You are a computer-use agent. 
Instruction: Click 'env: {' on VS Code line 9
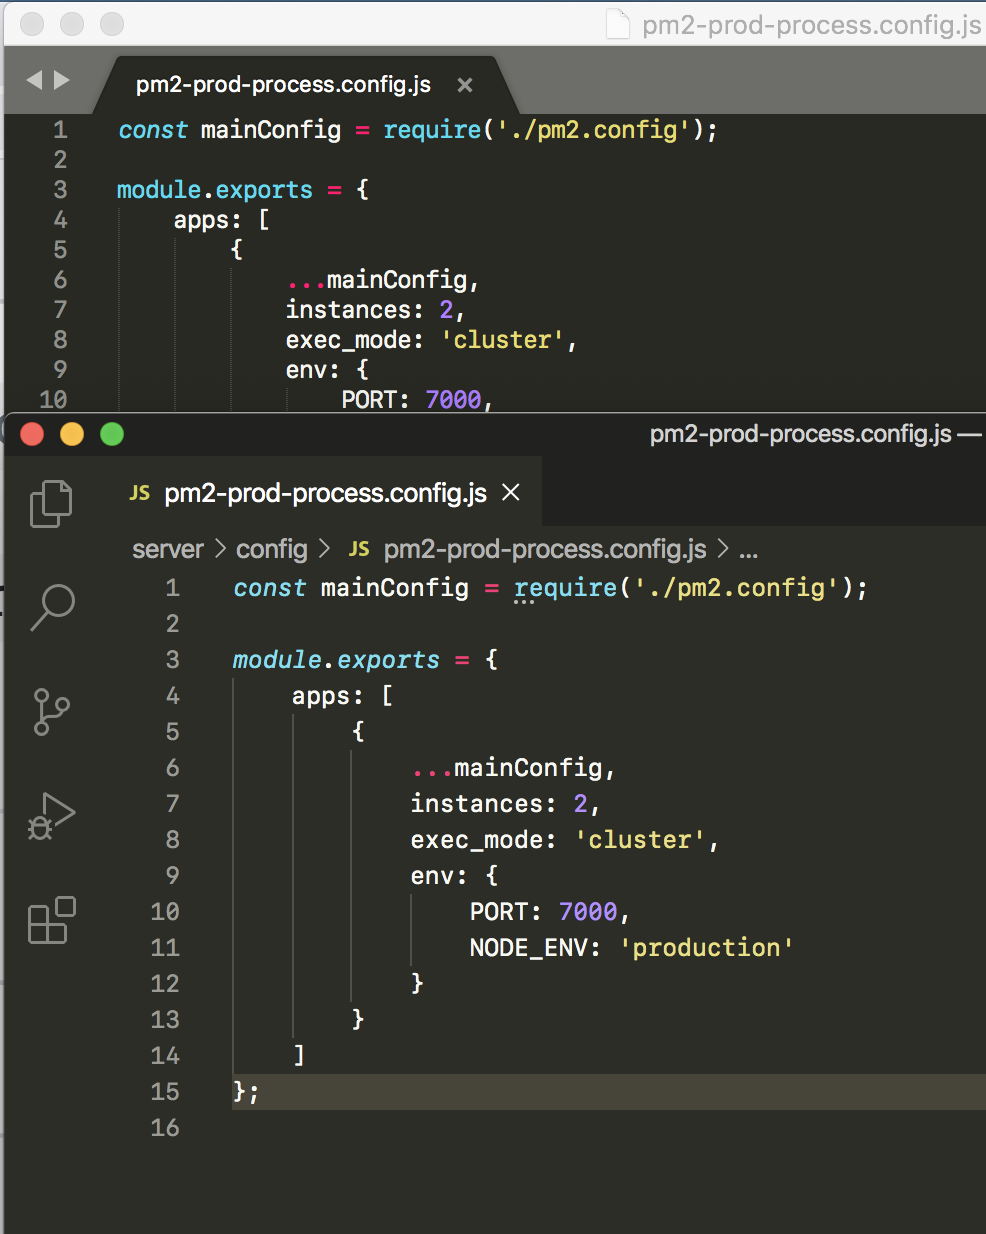(455, 876)
